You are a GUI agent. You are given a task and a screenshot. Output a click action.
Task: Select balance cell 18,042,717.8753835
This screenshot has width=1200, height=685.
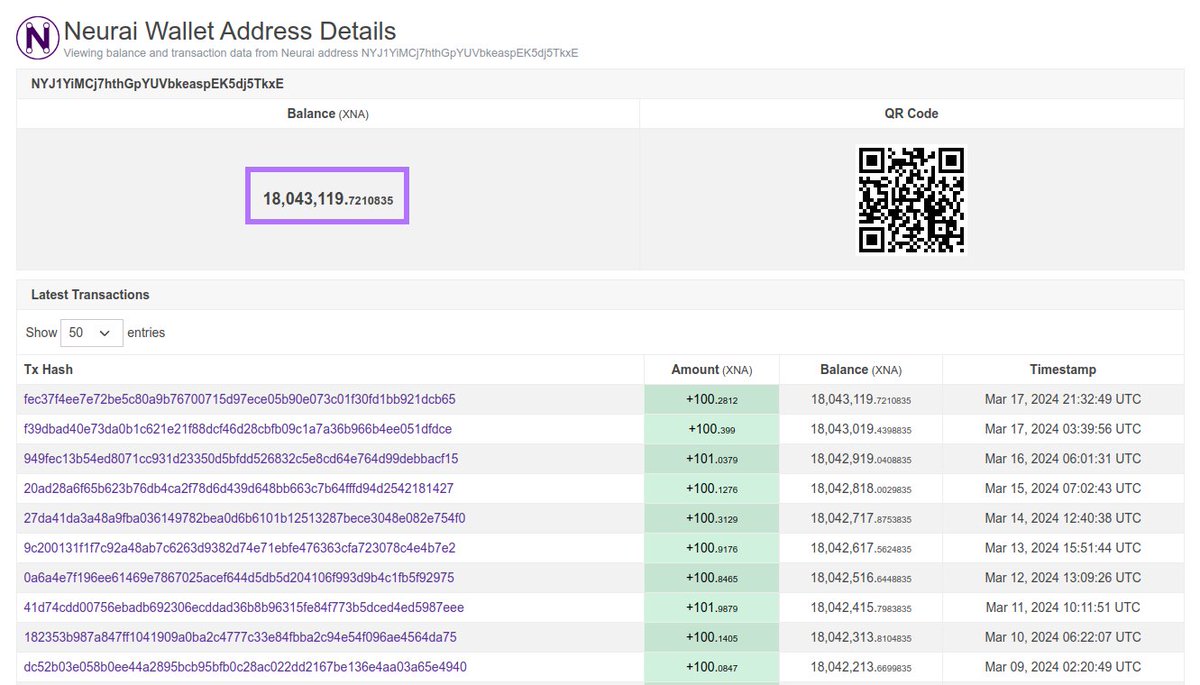click(861, 518)
